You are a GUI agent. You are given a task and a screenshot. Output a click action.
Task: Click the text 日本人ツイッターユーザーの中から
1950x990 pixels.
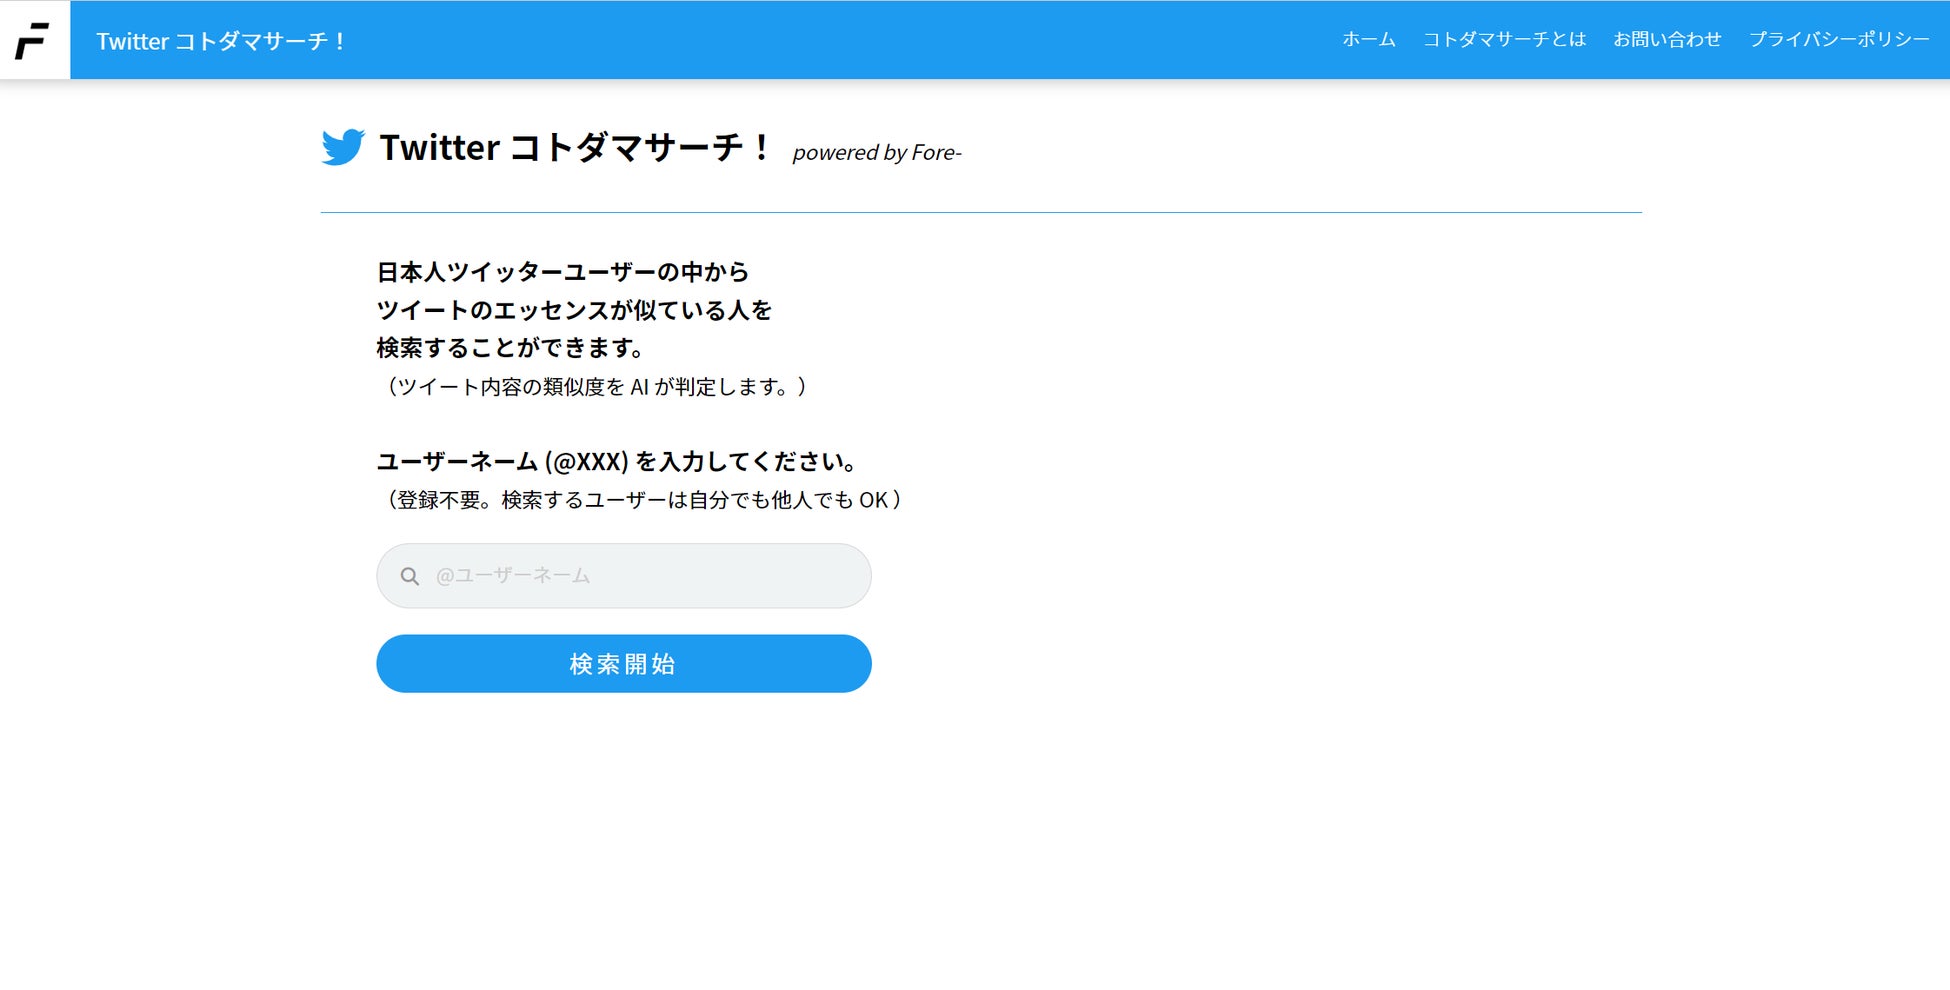click(563, 272)
